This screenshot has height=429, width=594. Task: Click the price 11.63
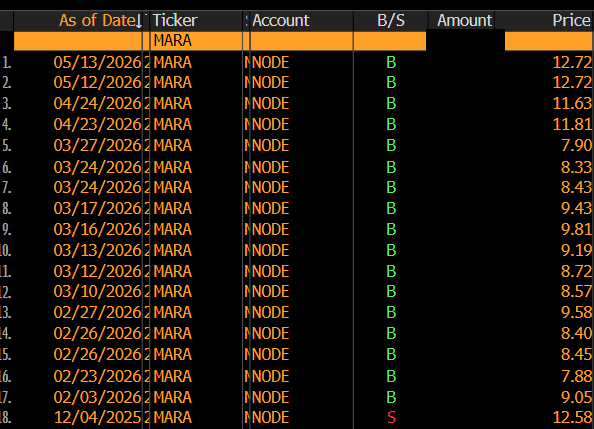572,103
